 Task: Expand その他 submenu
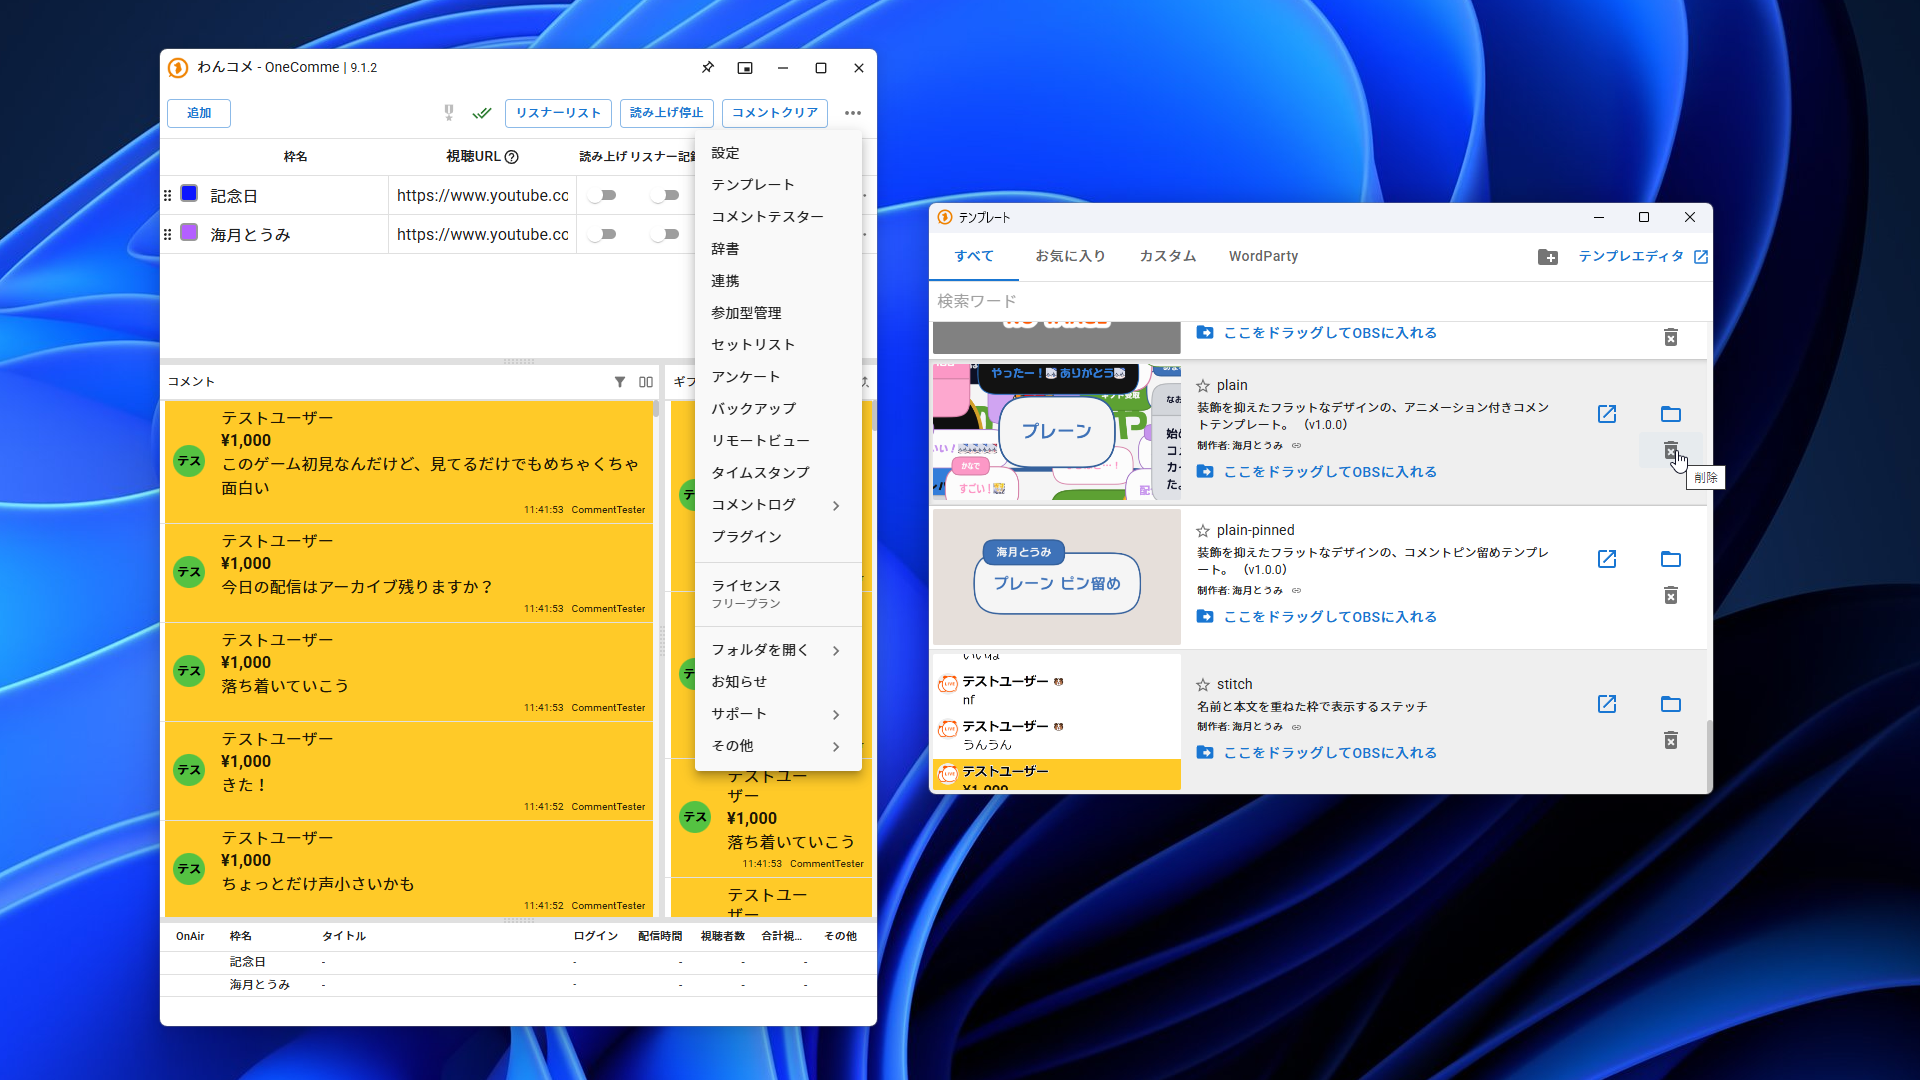(778, 746)
